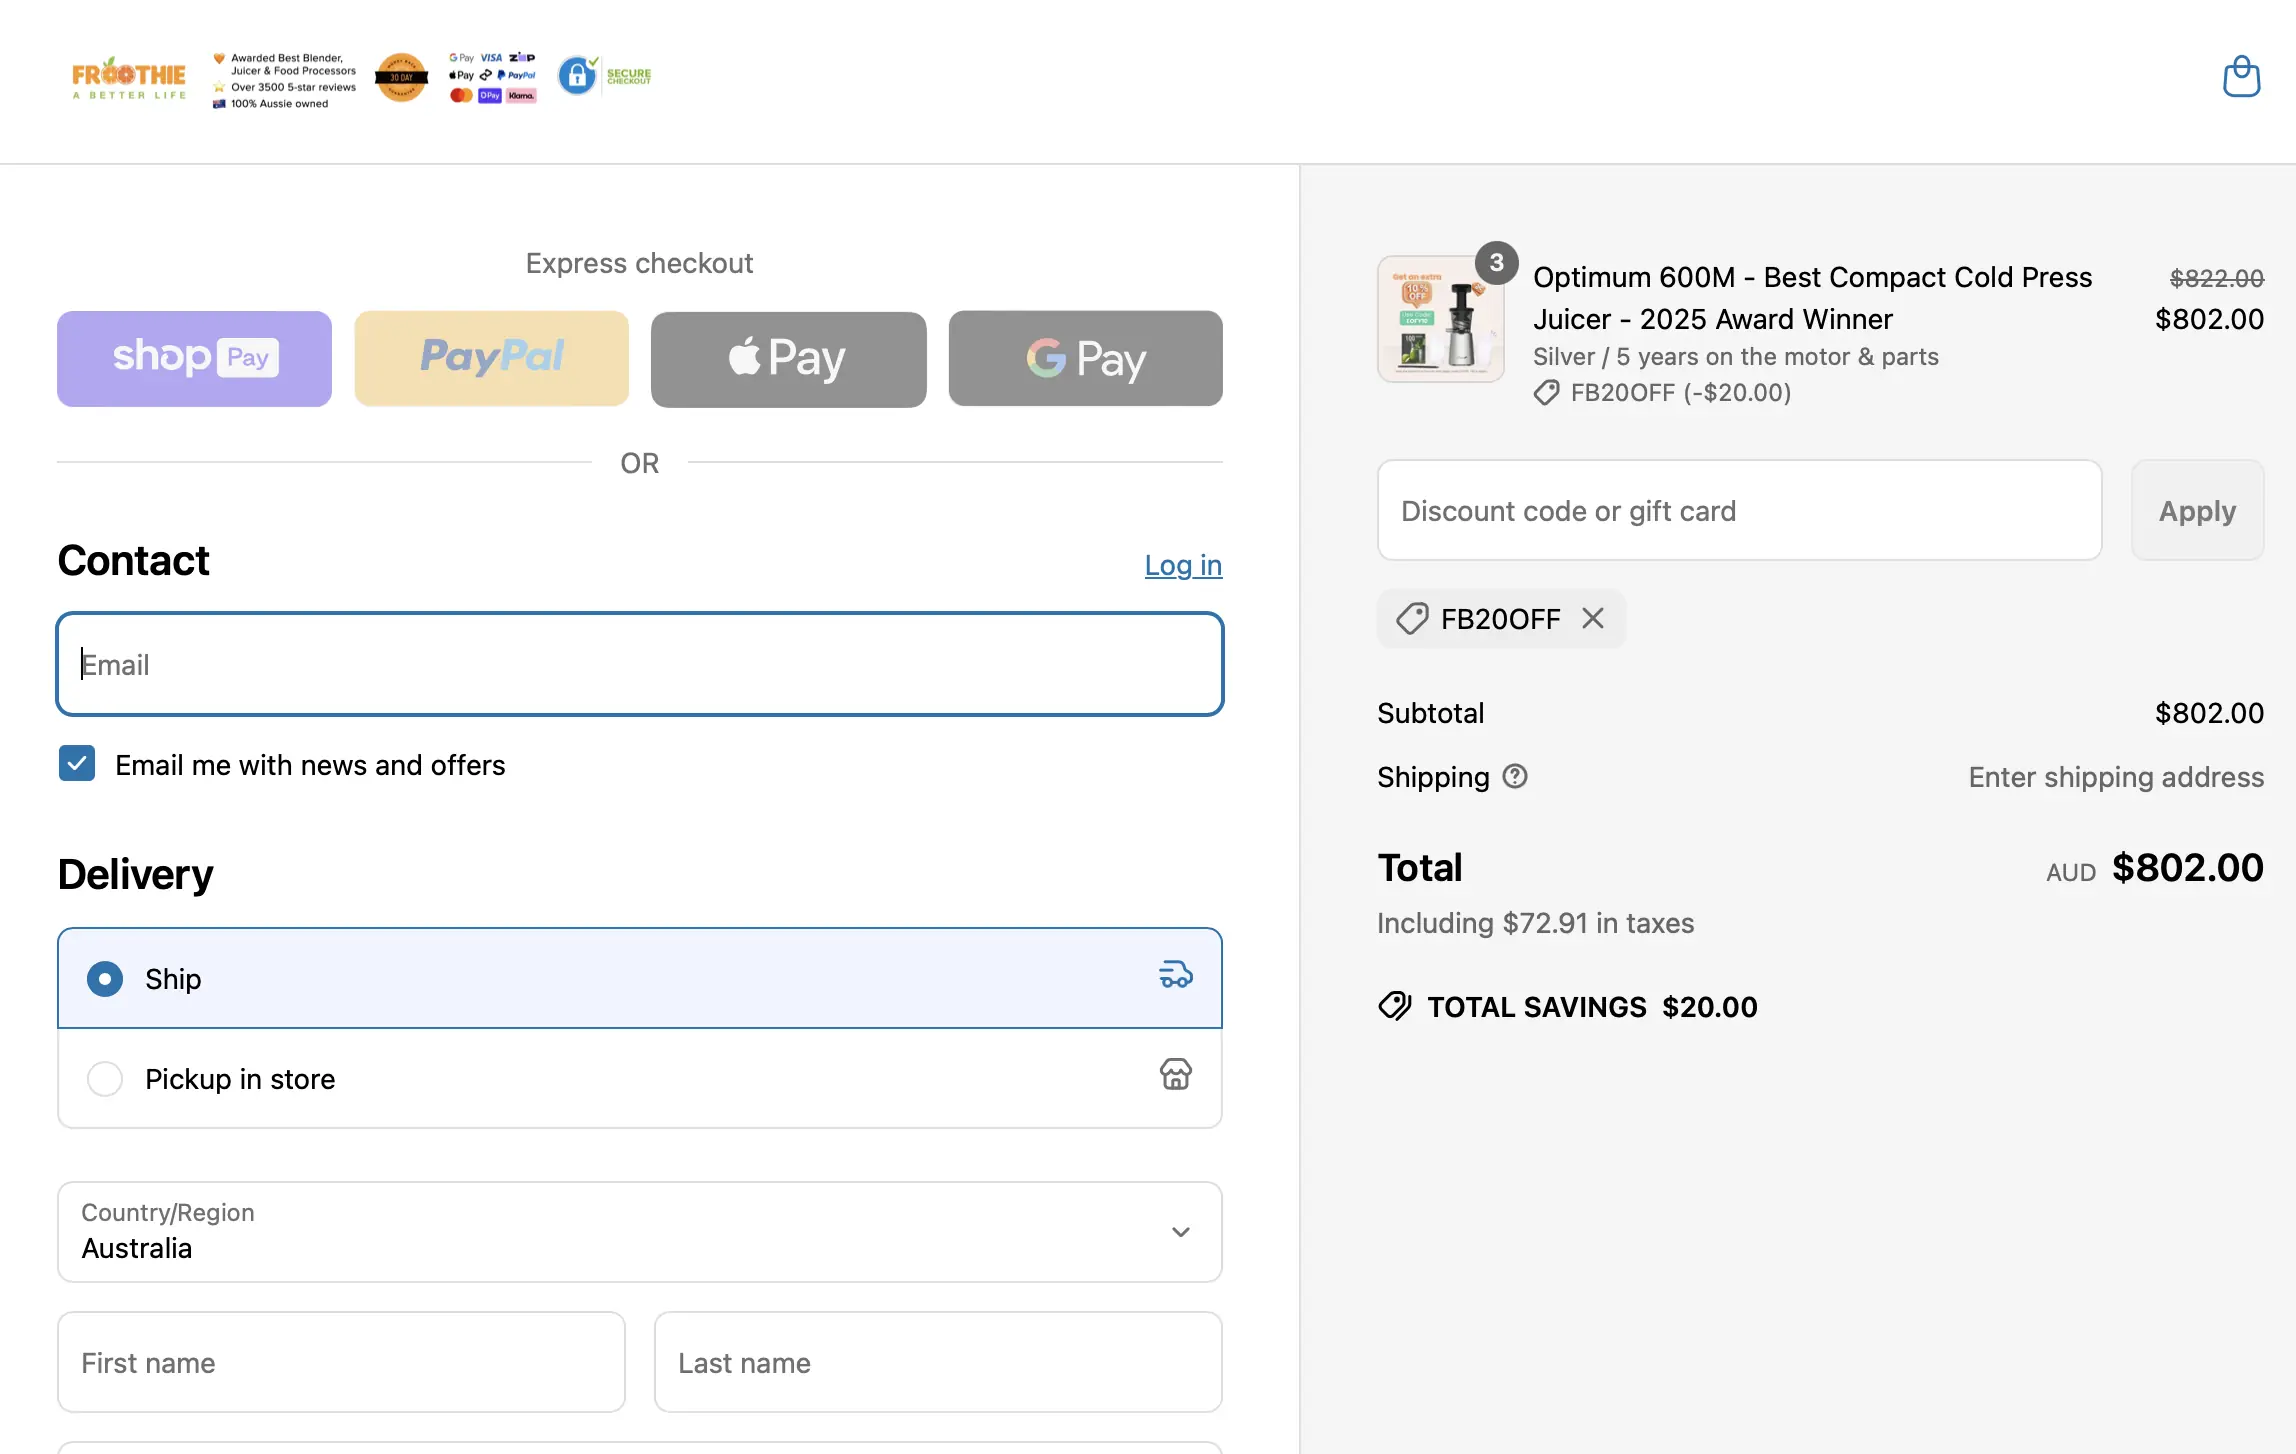2296x1454 pixels.
Task: Open the shopping bag cart icon
Action: [2241, 77]
